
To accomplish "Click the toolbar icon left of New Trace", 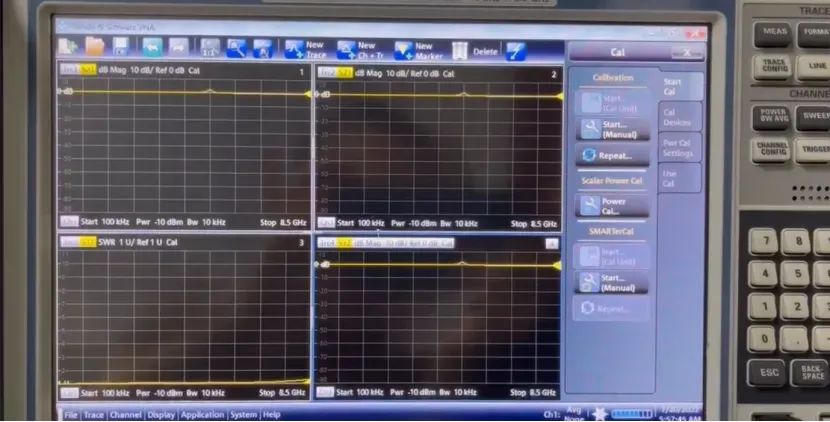I will tap(263, 49).
